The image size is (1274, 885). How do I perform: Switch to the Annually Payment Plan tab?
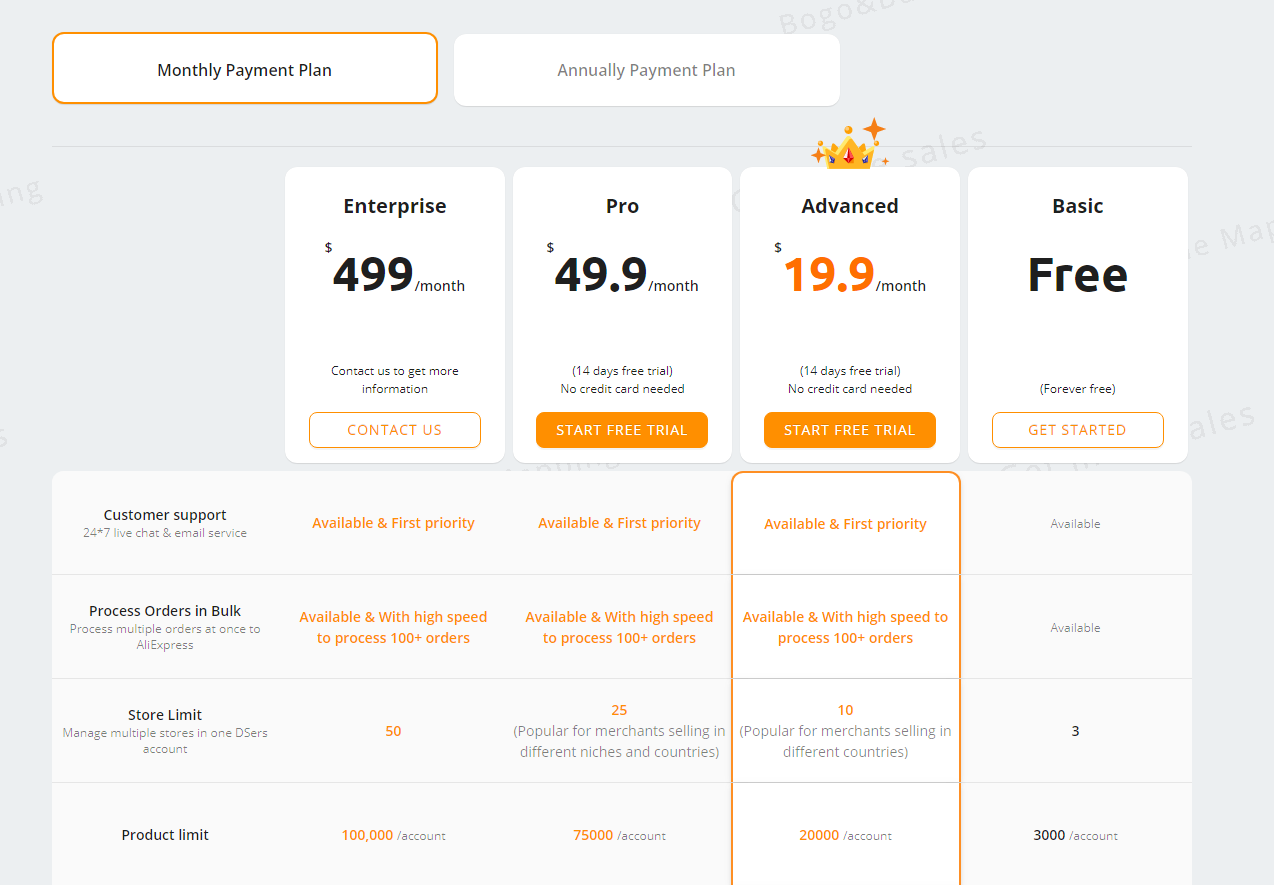pyautogui.click(x=646, y=69)
